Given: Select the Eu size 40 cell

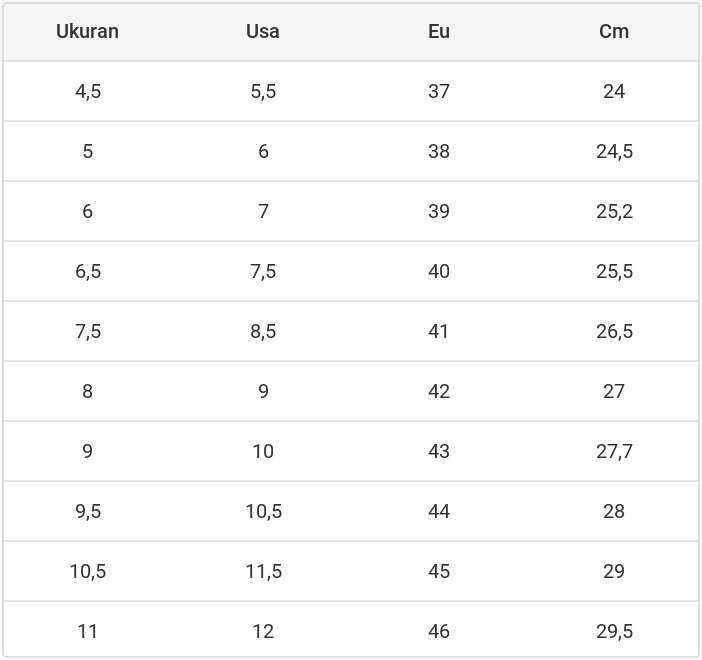Looking at the screenshot, I should point(439,271).
